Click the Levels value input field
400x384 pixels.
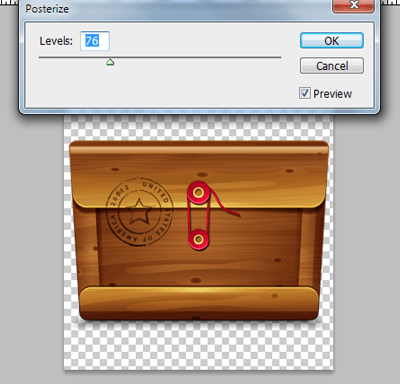point(95,41)
